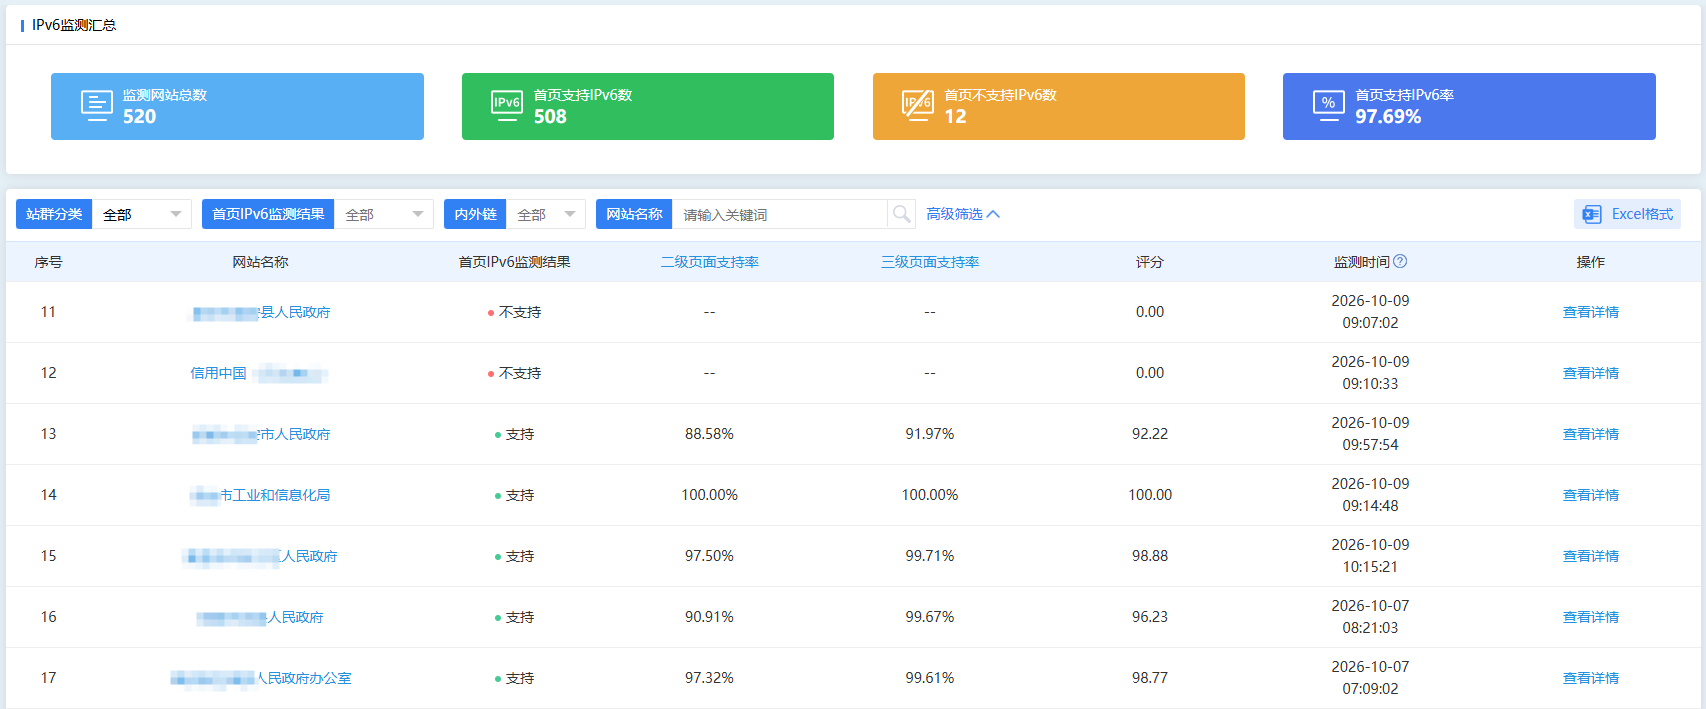Click the help icon beside 监测时间
Screen dimensions: 1706x709
click(1400, 261)
